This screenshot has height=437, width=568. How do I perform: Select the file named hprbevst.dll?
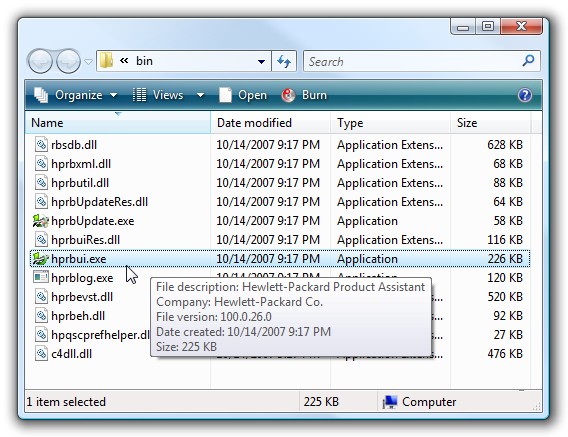point(82,297)
